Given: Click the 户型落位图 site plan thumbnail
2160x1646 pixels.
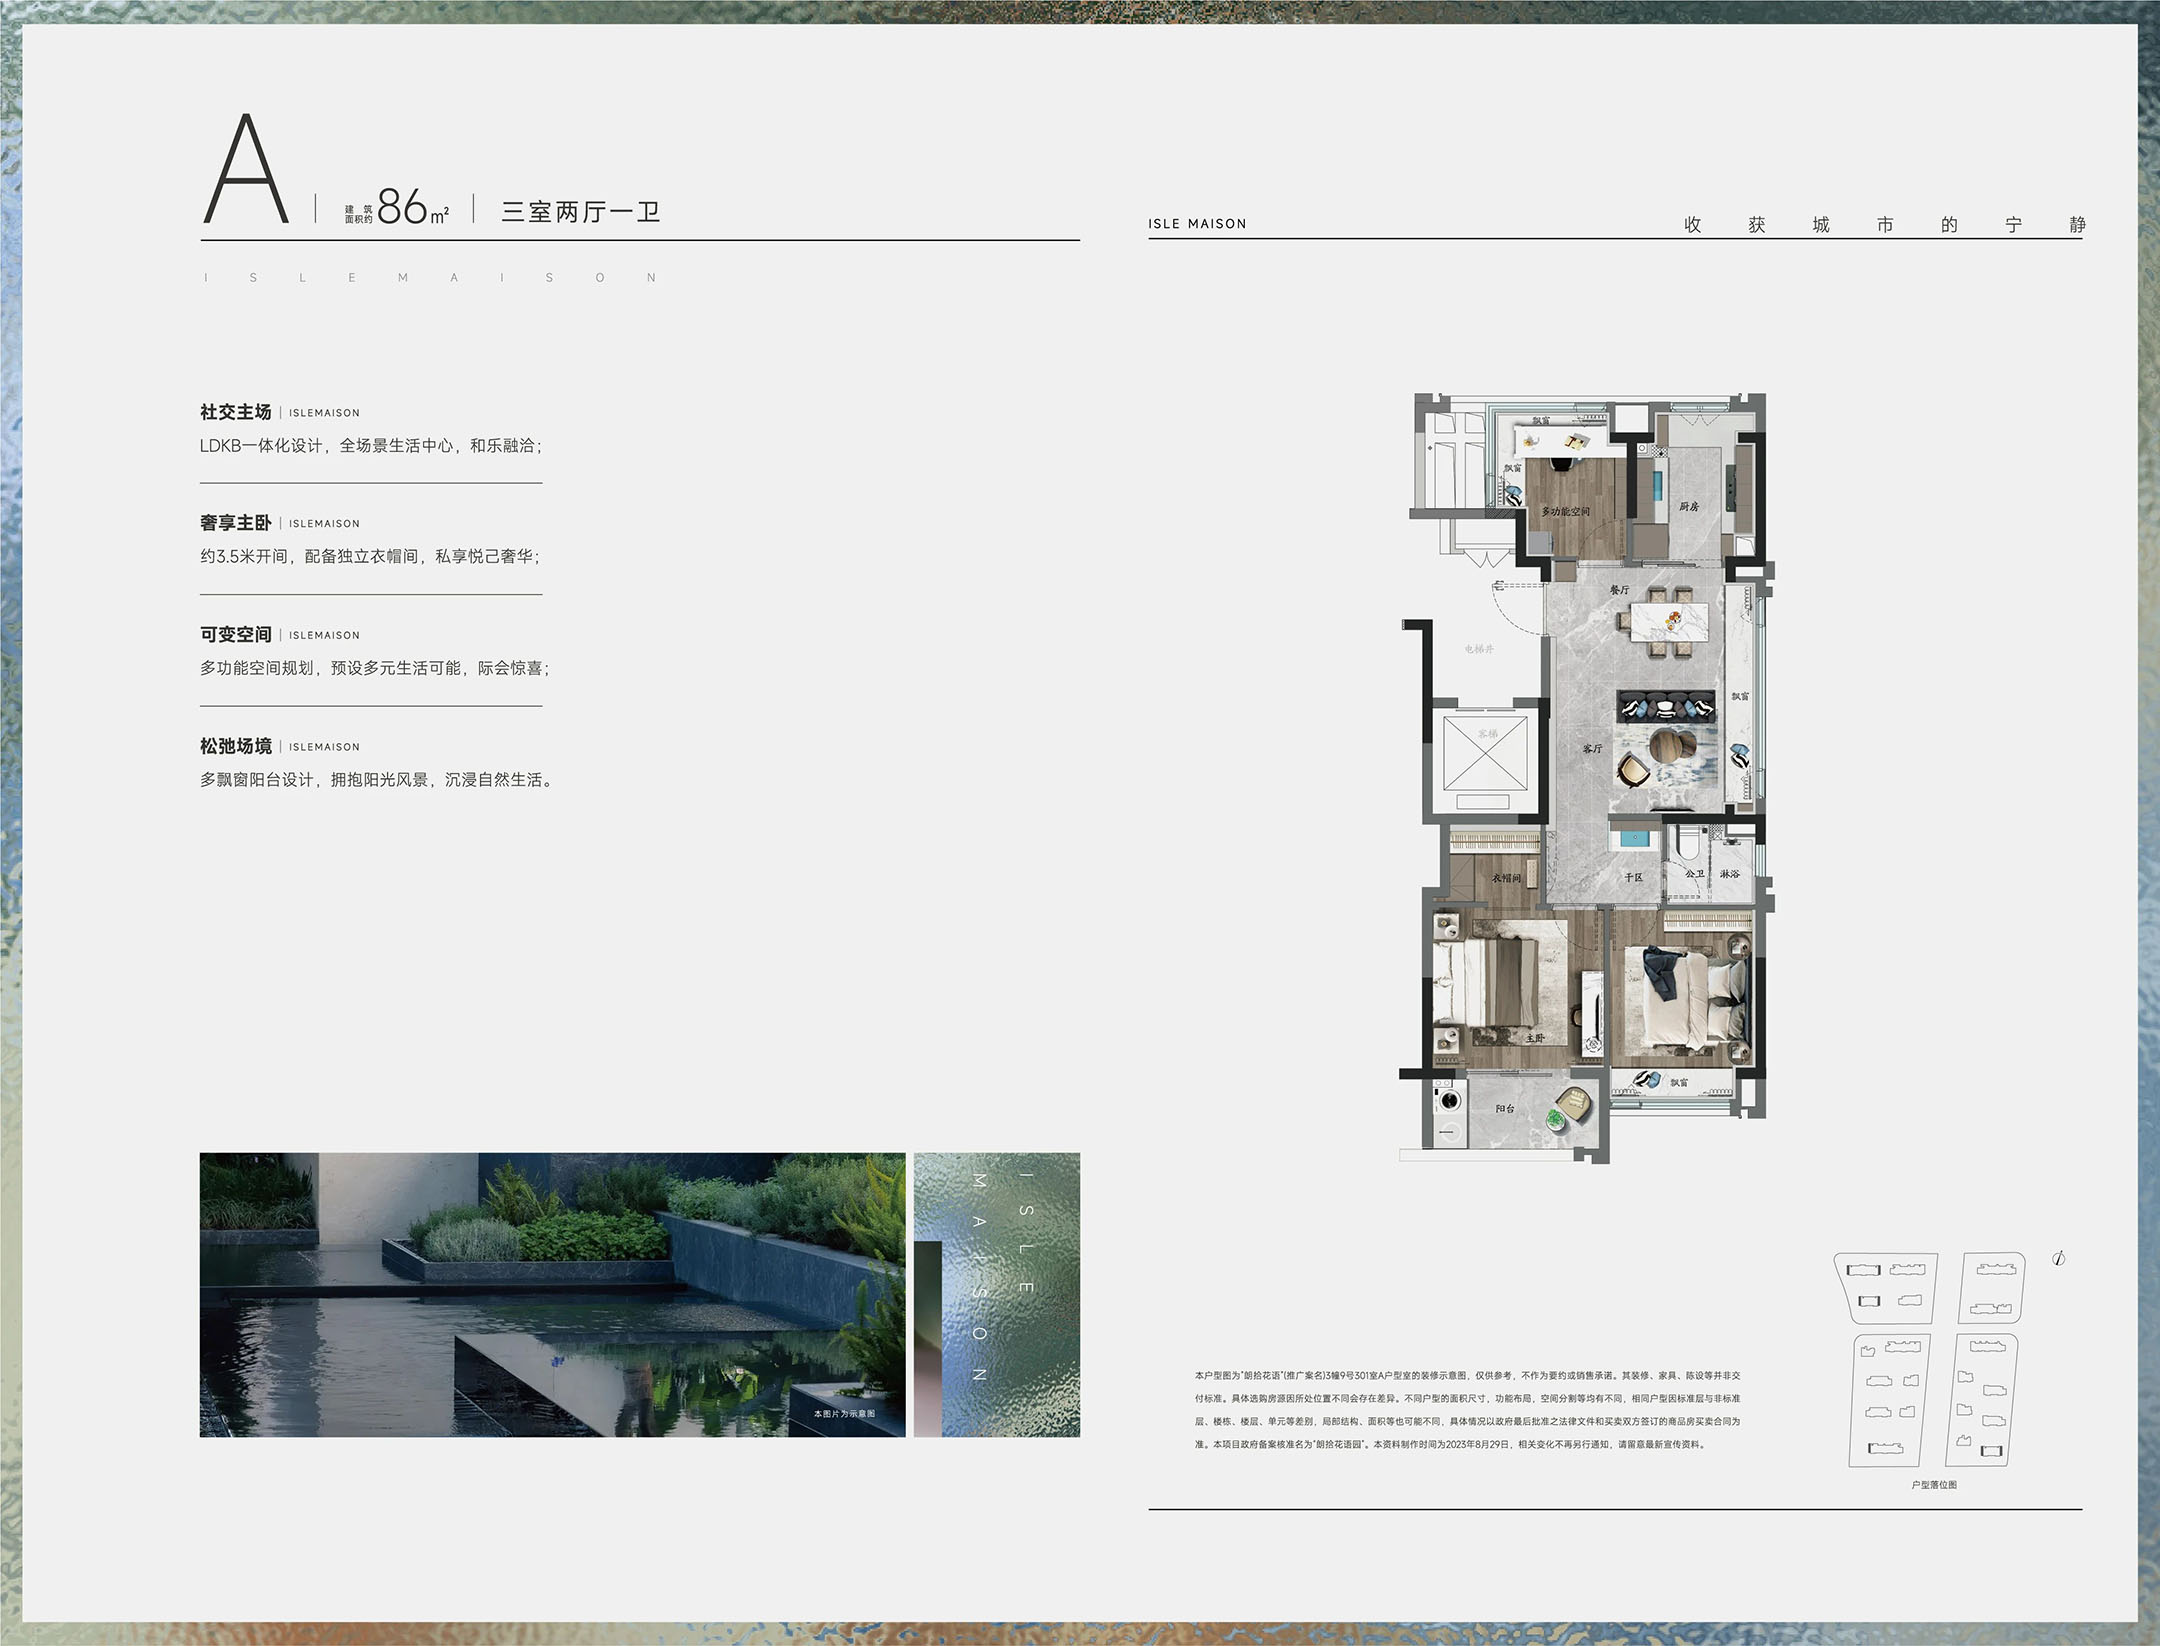Looking at the screenshot, I should pyautogui.click(x=1932, y=1360).
